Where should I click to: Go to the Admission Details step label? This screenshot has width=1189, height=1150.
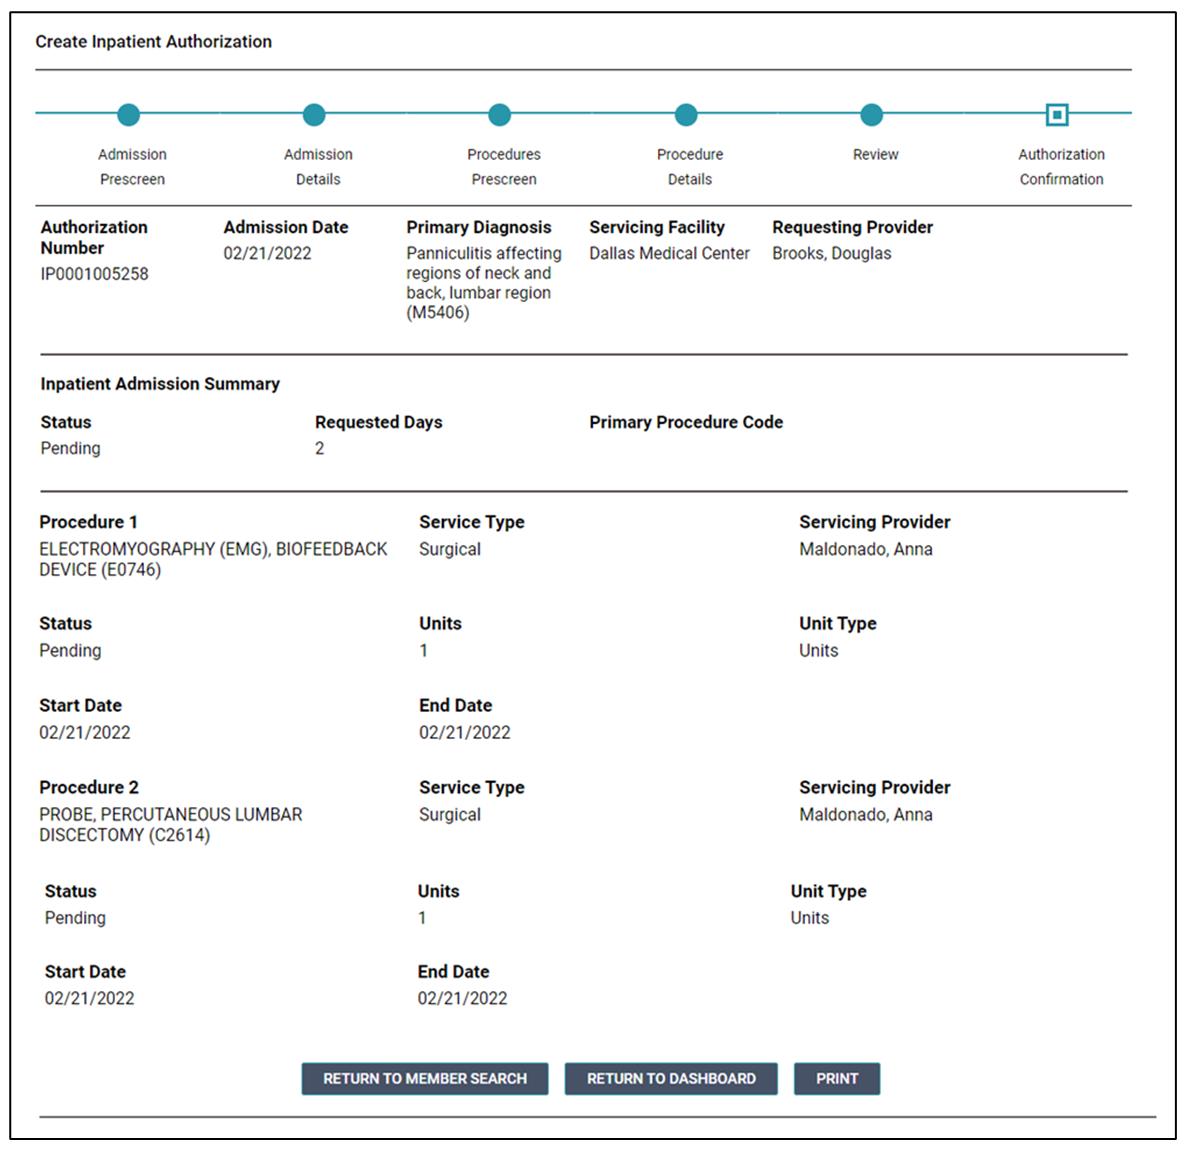318,167
